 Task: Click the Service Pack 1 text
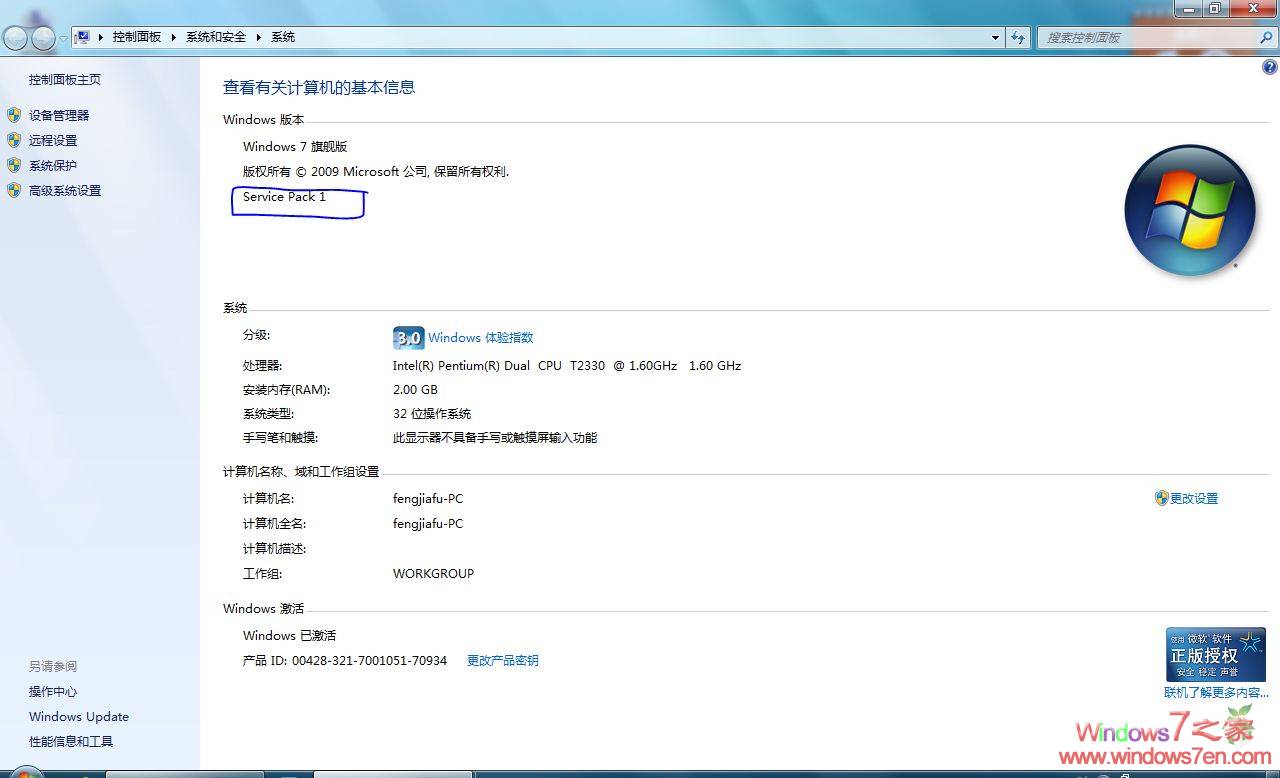coord(285,196)
